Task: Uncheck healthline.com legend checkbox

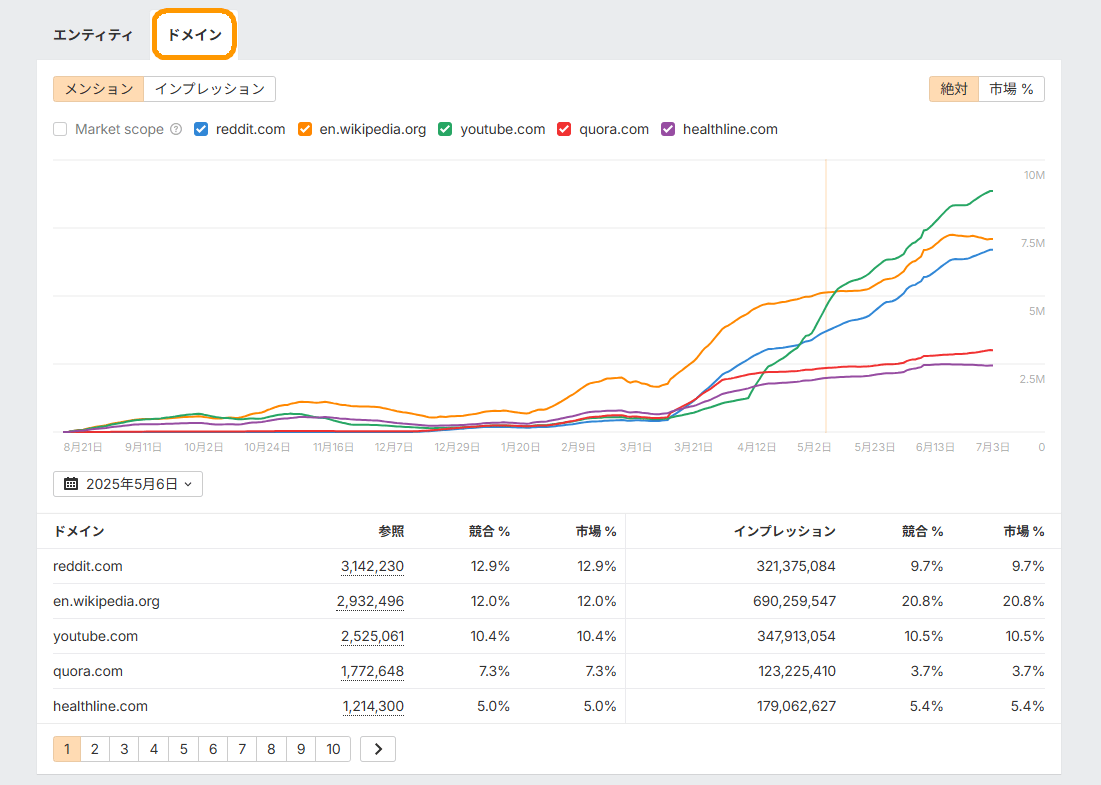Action: 668,129
